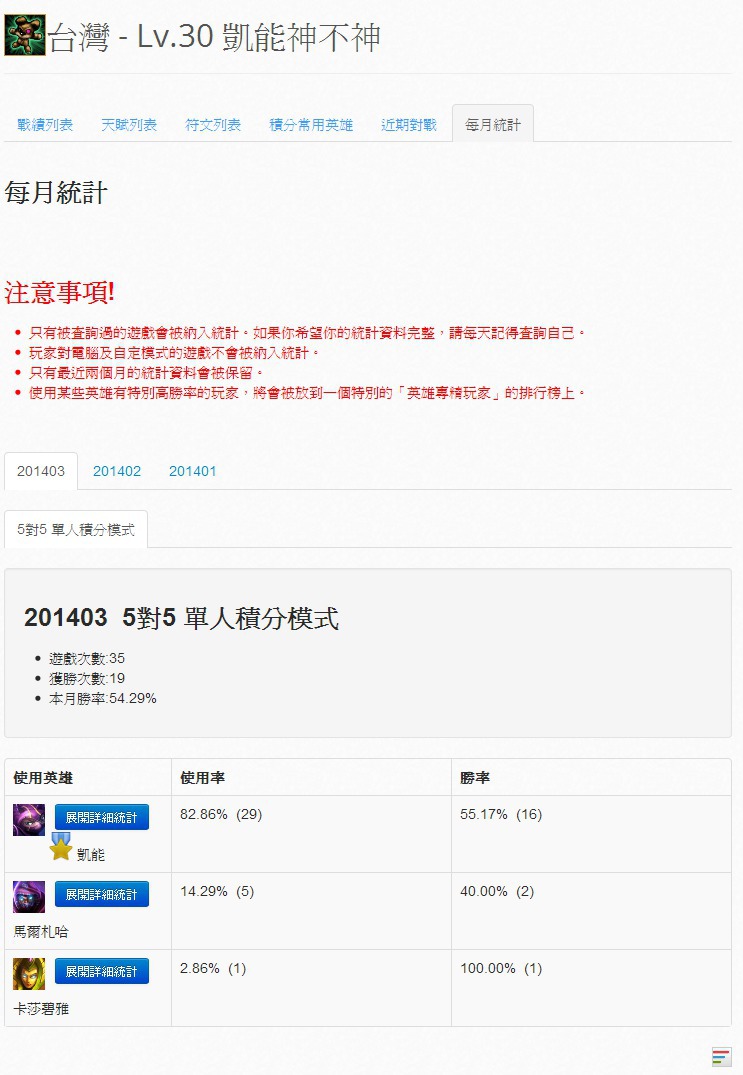Screen dimensions: 743x1075
Task: Switch to the 天賦列表 tab
Action: coord(129,125)
